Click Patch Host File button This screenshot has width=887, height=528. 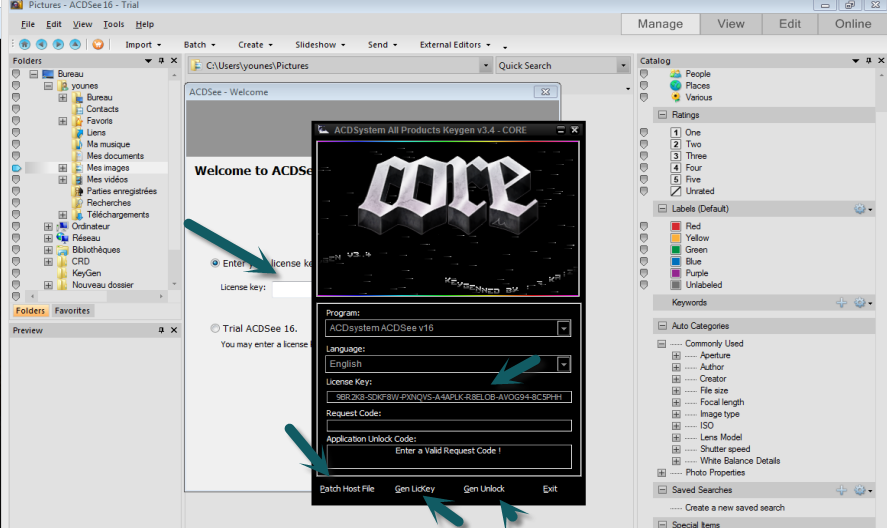tap(347, 489)
